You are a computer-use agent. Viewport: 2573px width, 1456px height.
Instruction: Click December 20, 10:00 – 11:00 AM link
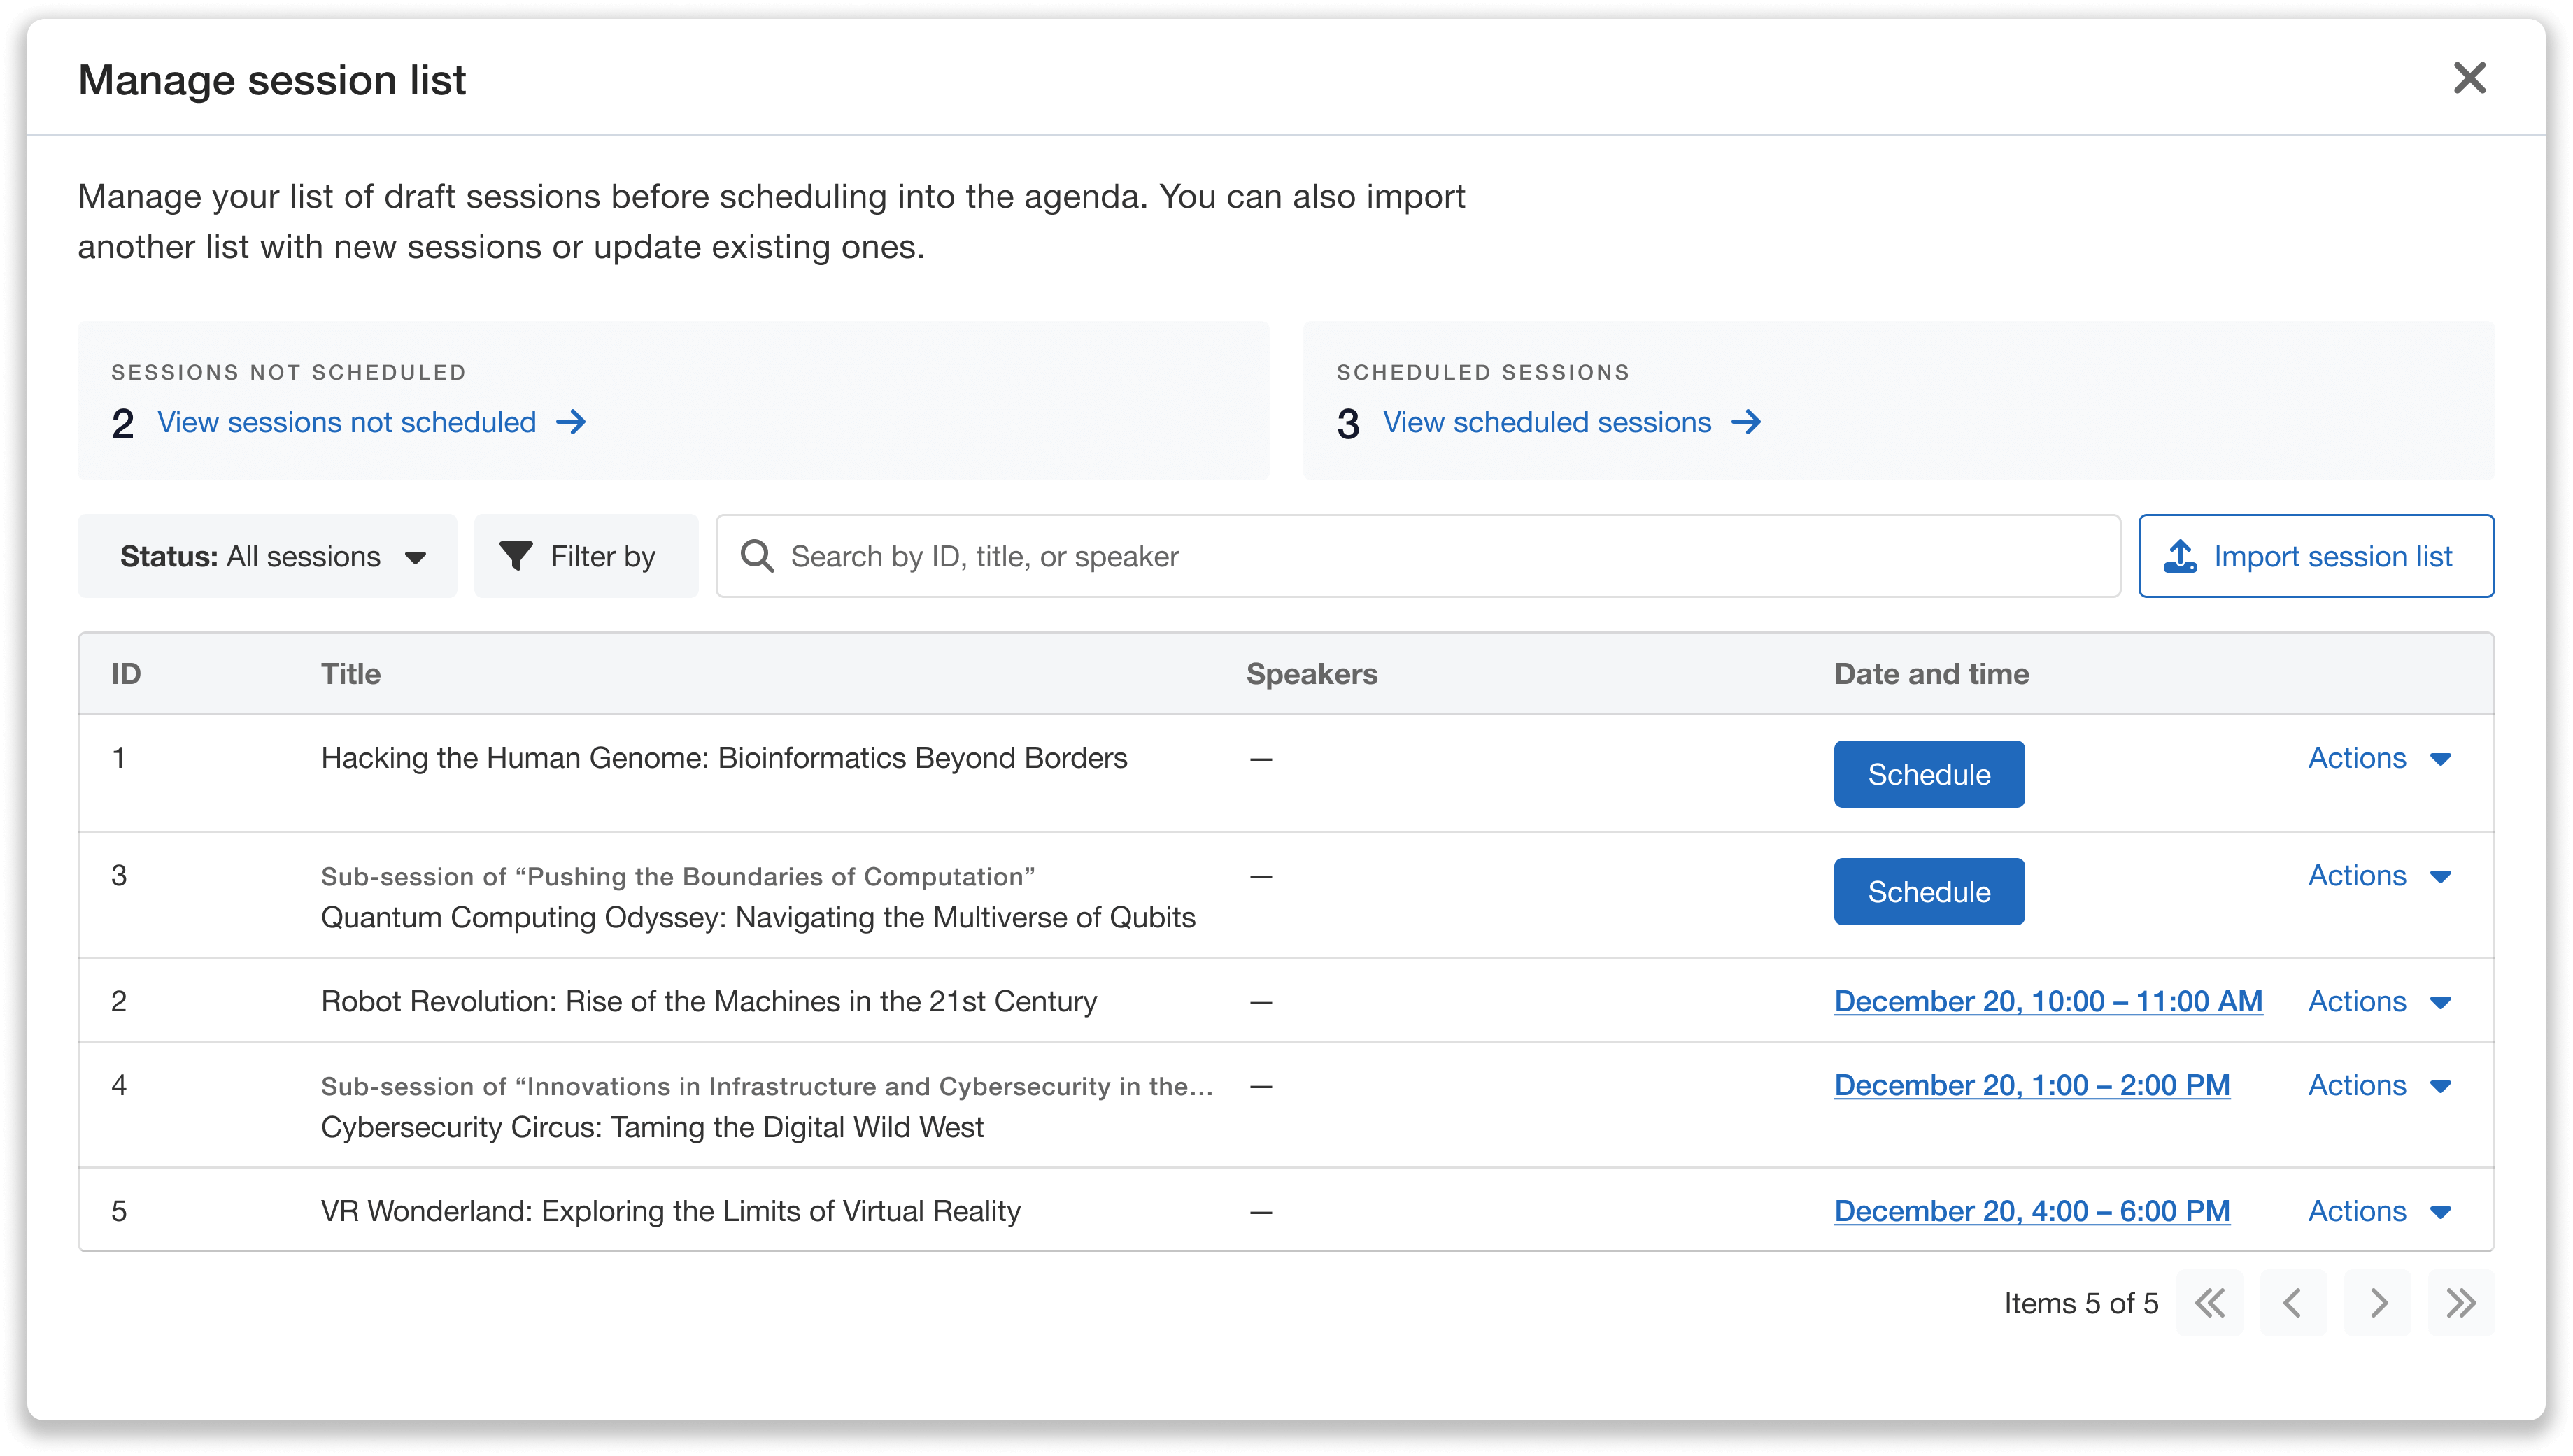pos(2048,1001)
